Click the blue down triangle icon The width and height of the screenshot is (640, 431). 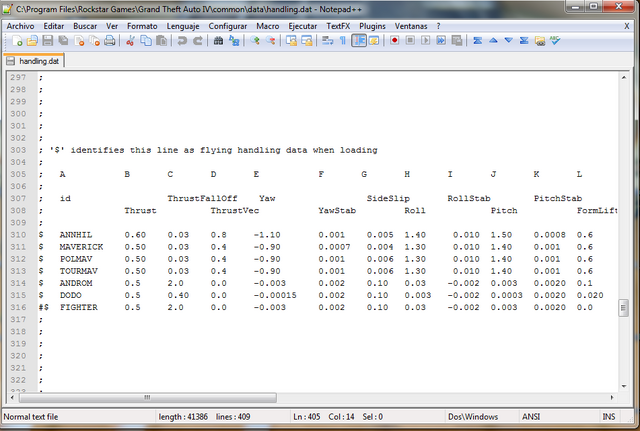coord(509,40)
